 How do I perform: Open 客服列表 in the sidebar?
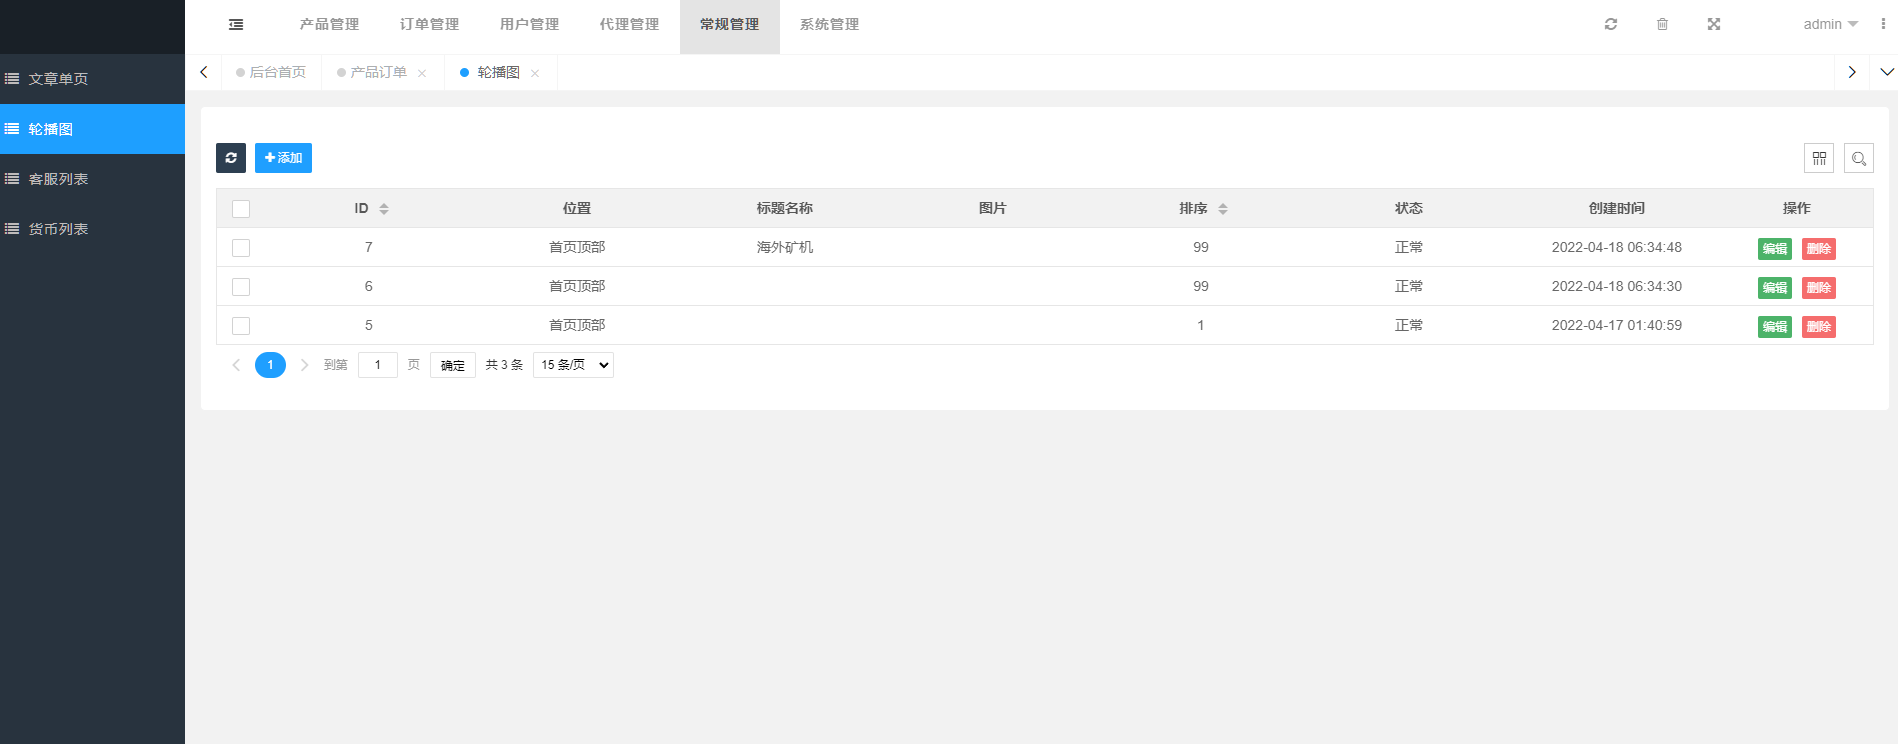[x=58, y=179]
